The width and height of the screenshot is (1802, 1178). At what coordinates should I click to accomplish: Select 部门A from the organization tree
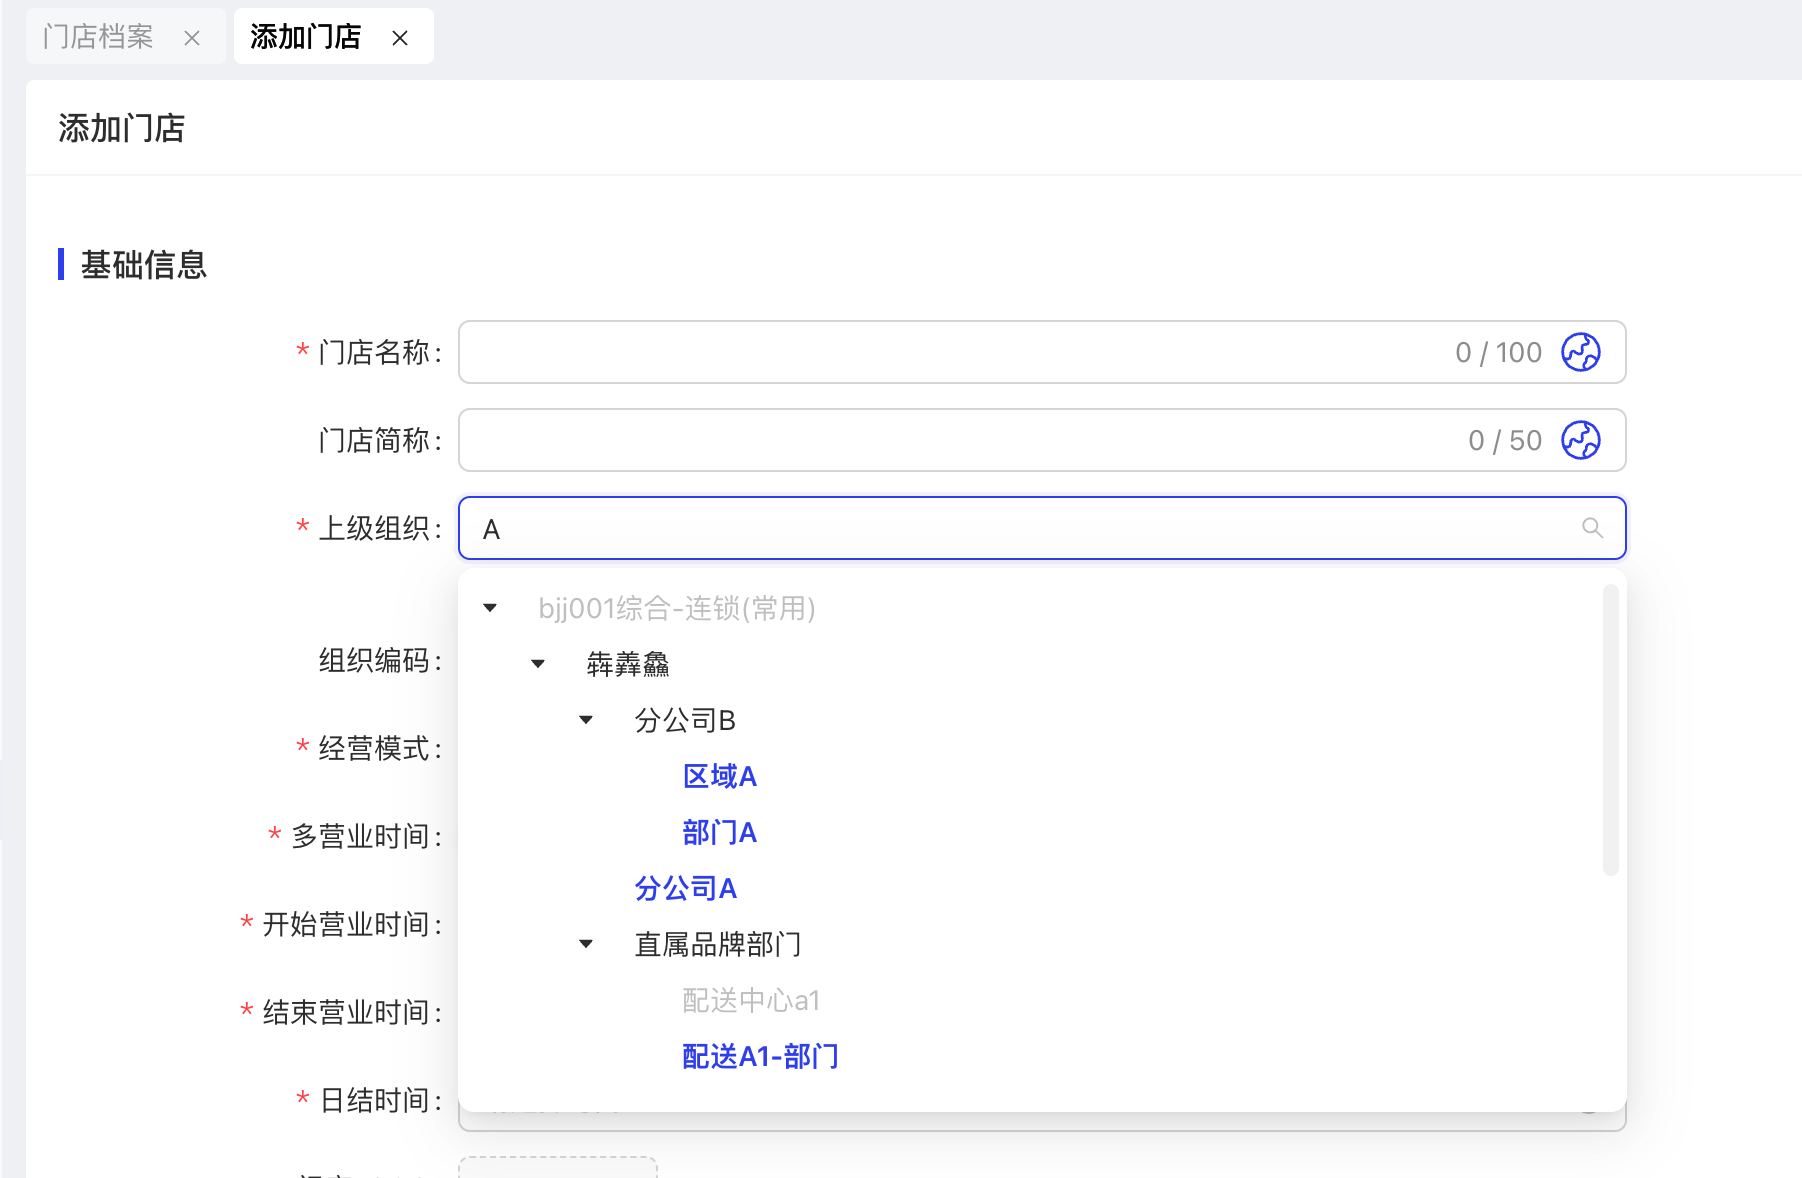719,832
